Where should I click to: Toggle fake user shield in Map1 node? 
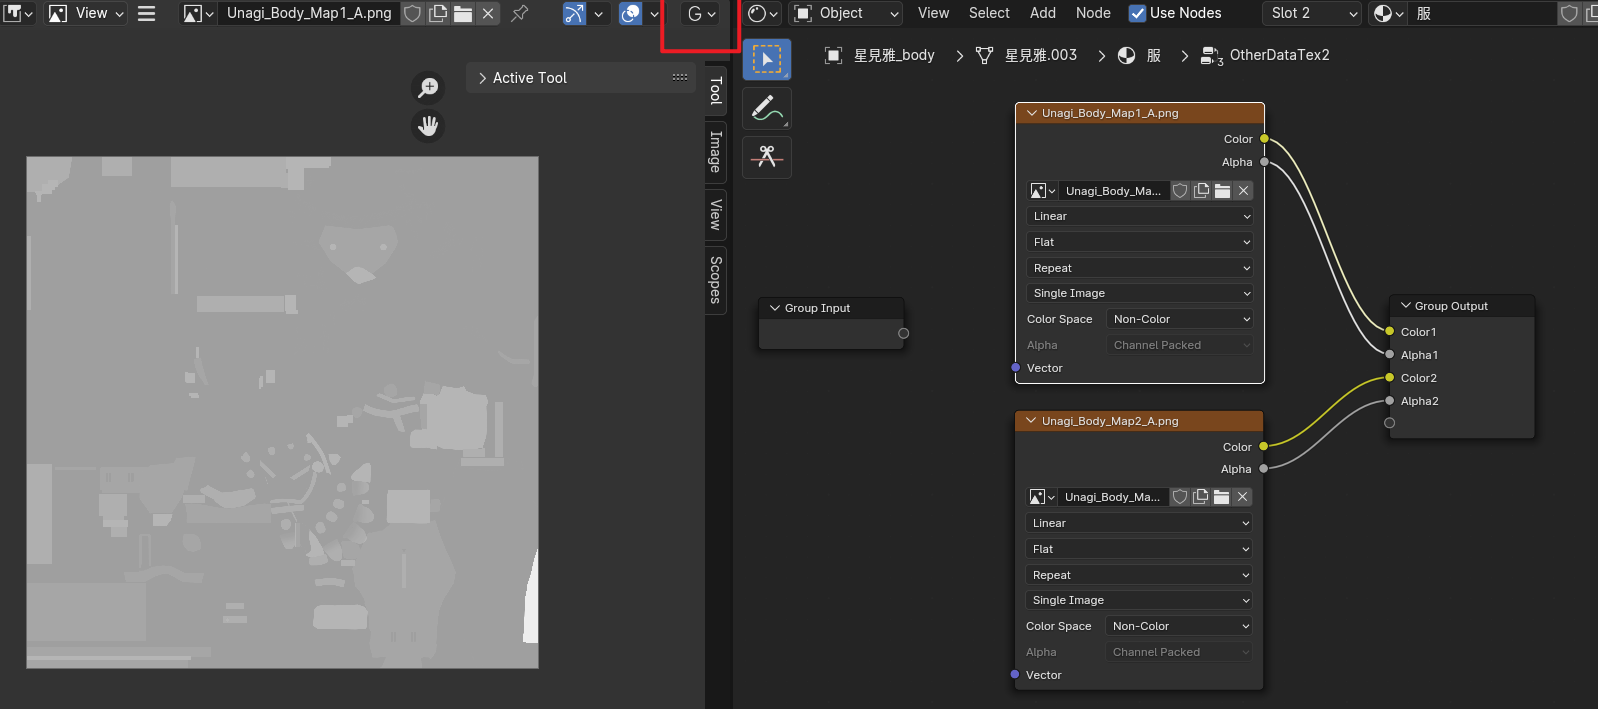point(1180,191)
